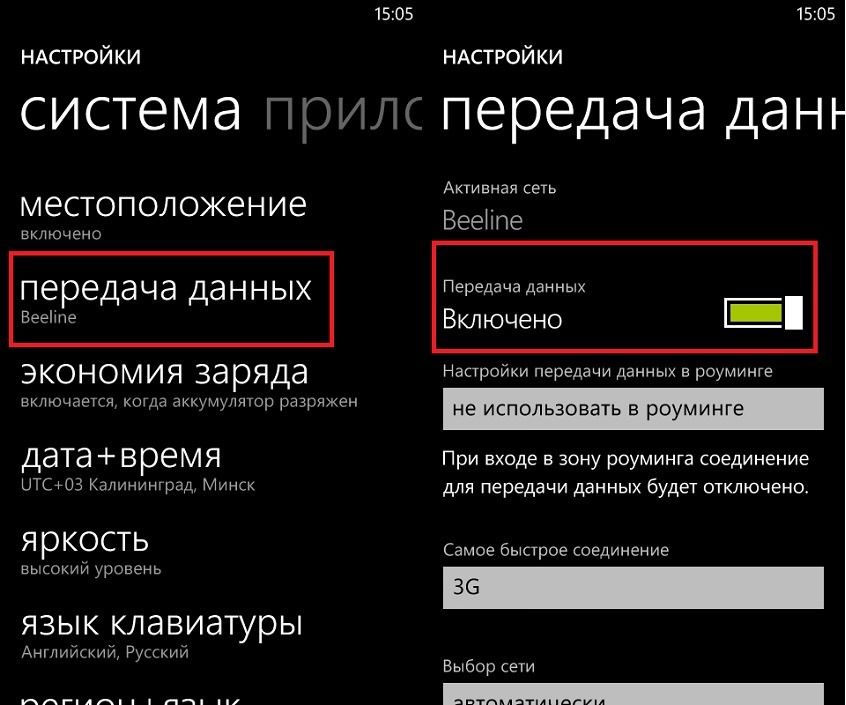
Task: Toggle the Передача данных switch off
Action: click(x=764, y=313)
